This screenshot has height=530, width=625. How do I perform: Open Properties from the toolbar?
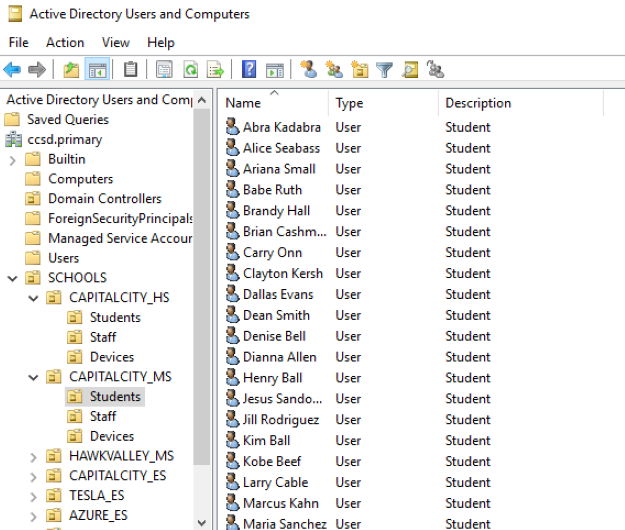[164, 70]
